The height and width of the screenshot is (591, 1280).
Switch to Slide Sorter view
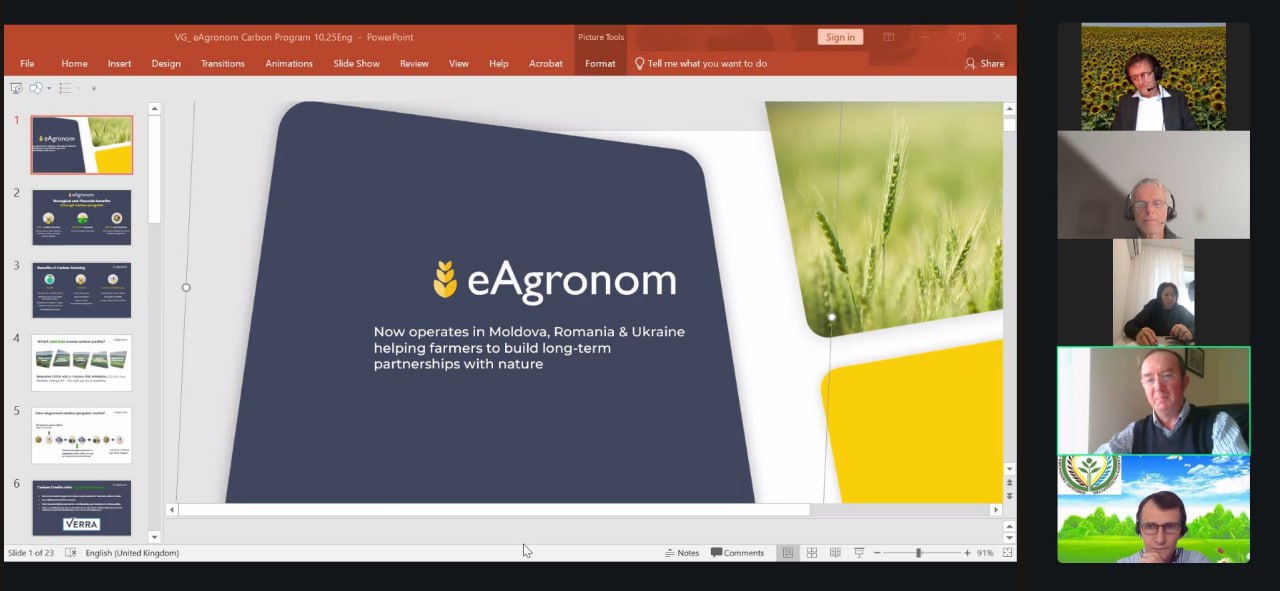tap(812, 553)
